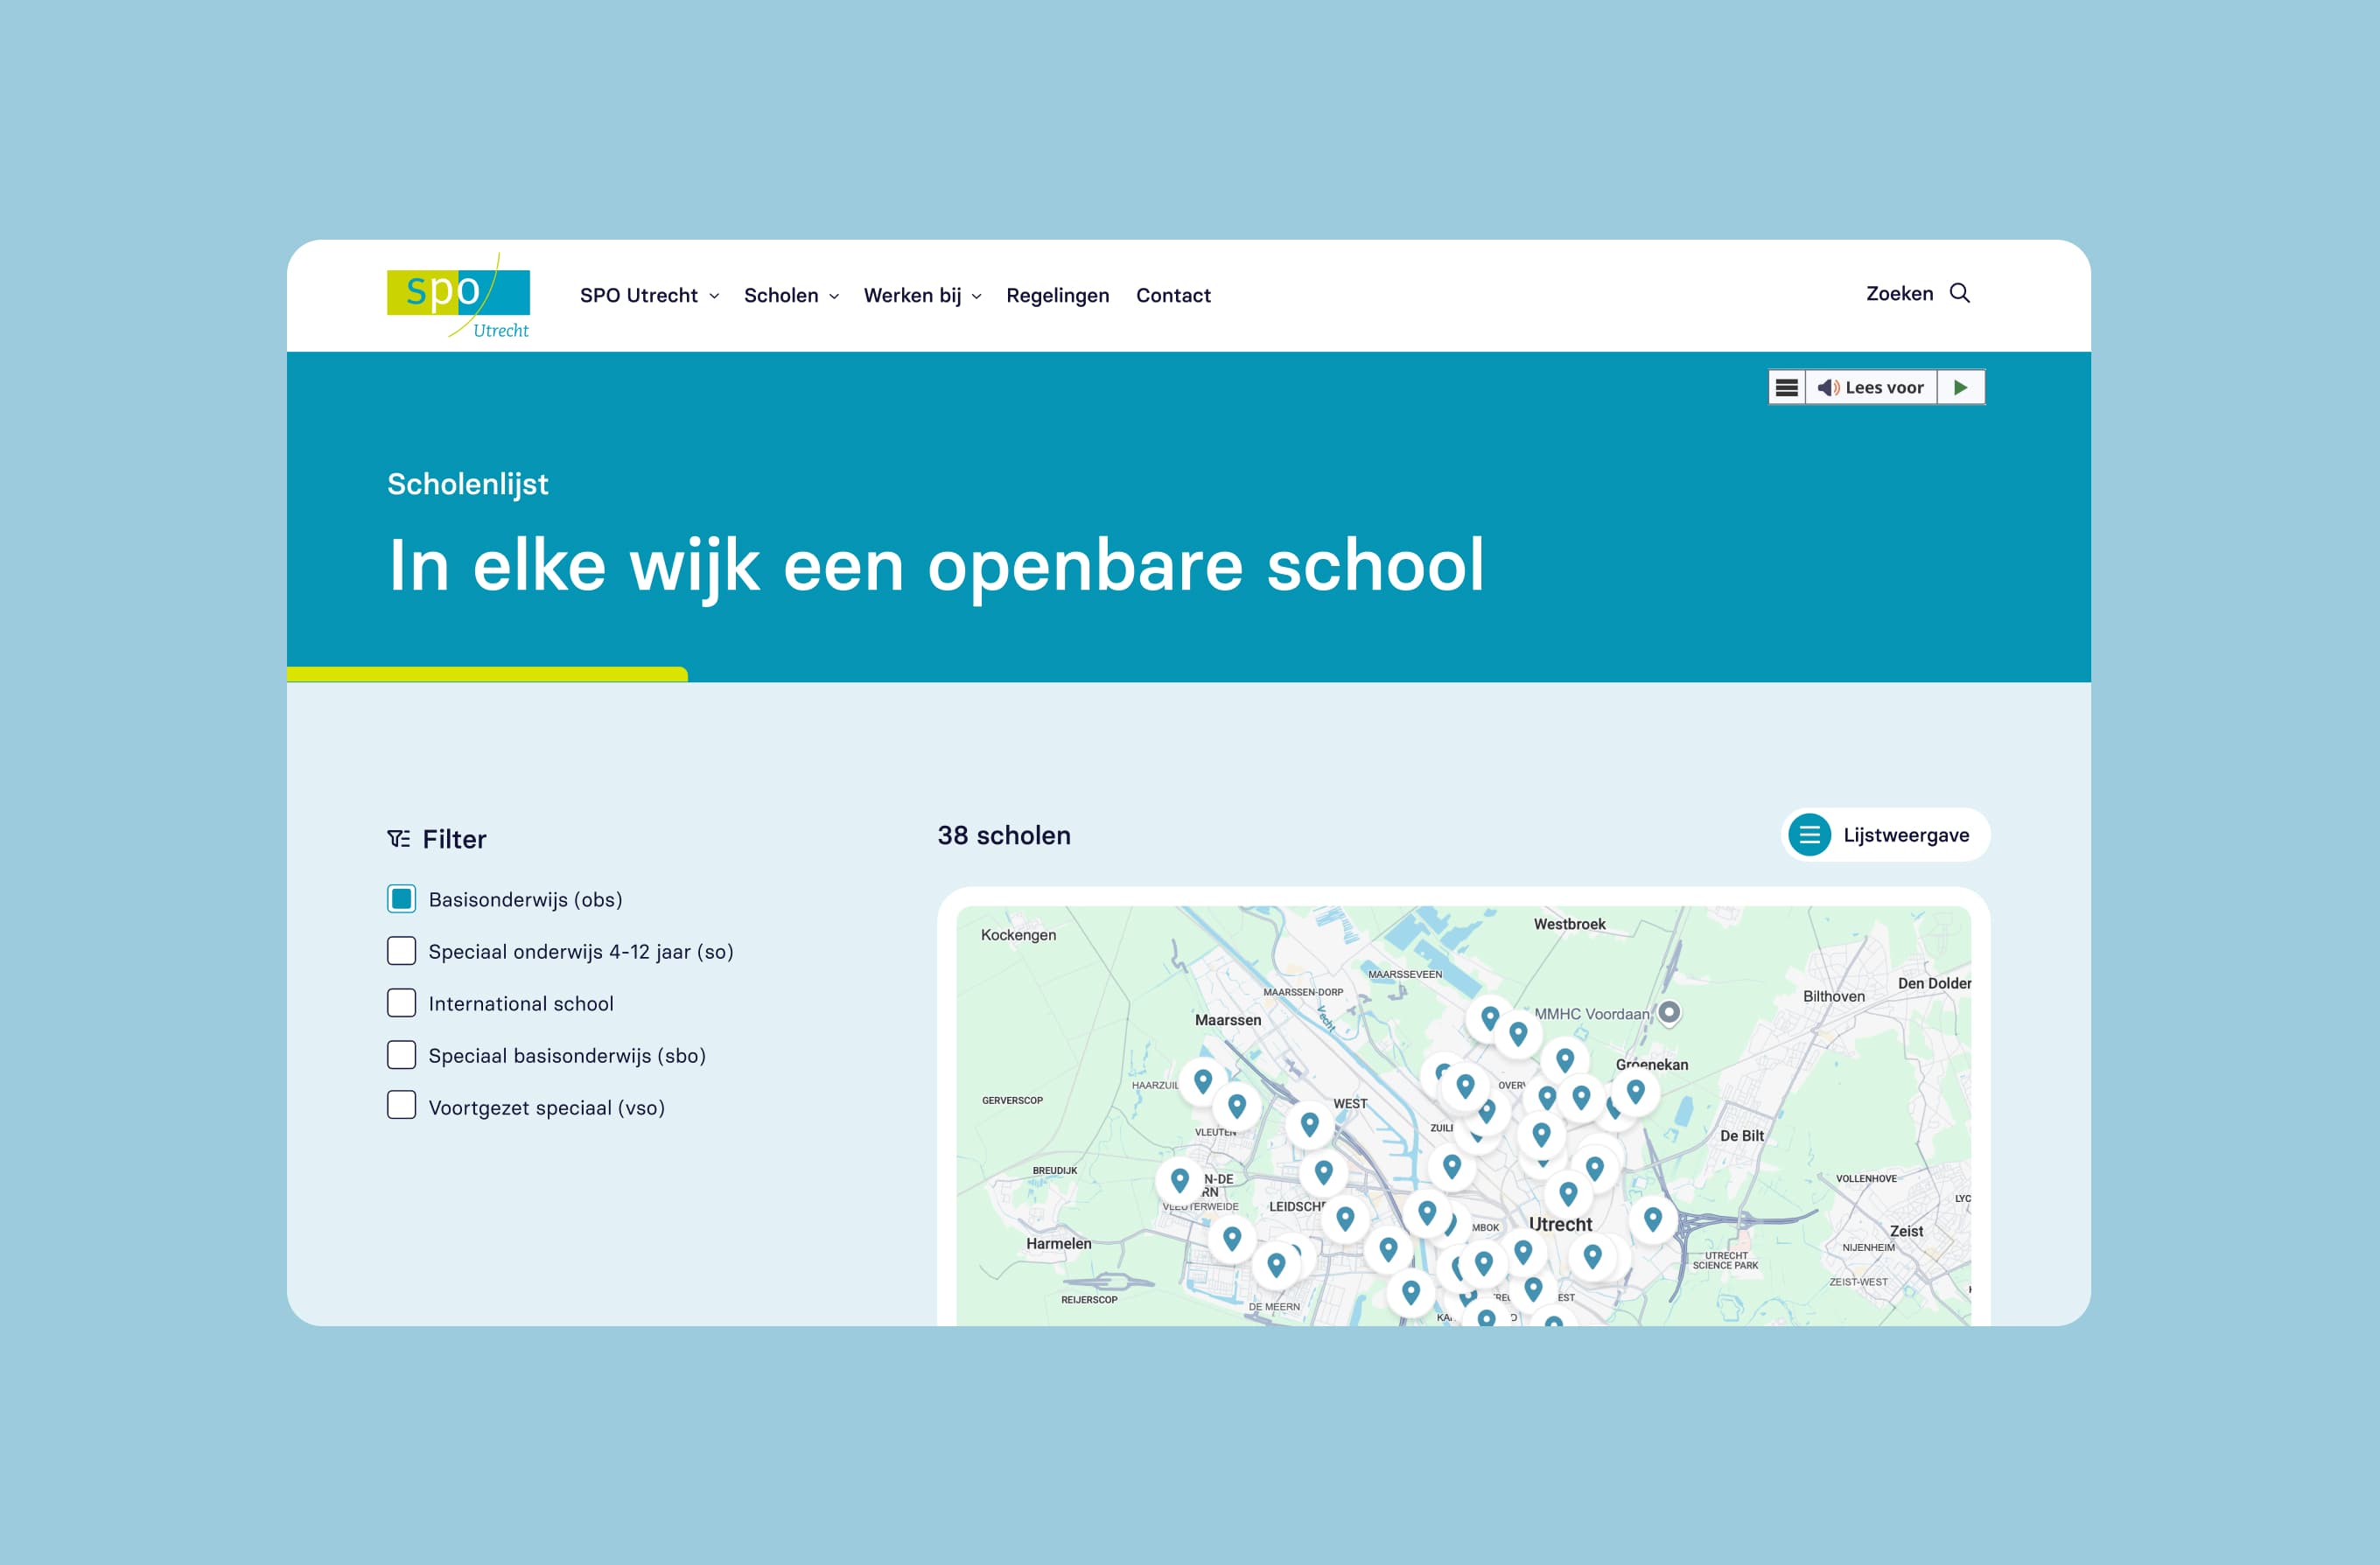The width and height of the screenshot is (2380, 1565).
Task: Click the Scholenlijst breadcrumb heading
Action: tap(468, 484)
